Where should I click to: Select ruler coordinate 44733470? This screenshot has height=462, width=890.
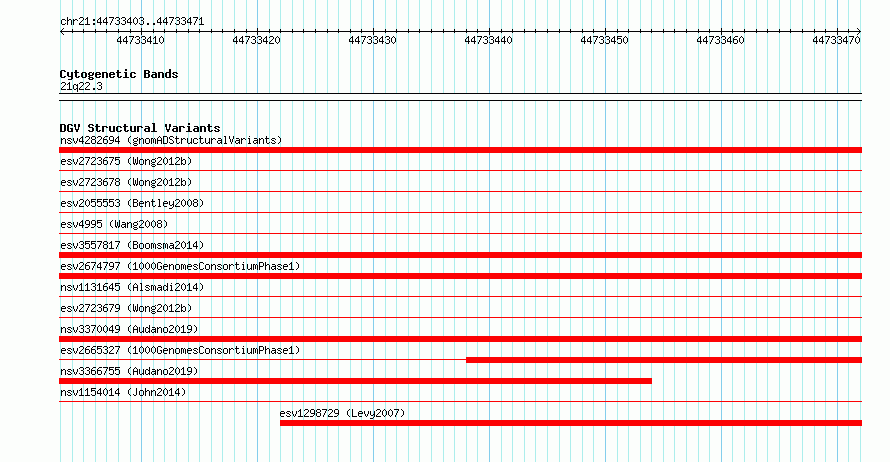coord(836,40)
